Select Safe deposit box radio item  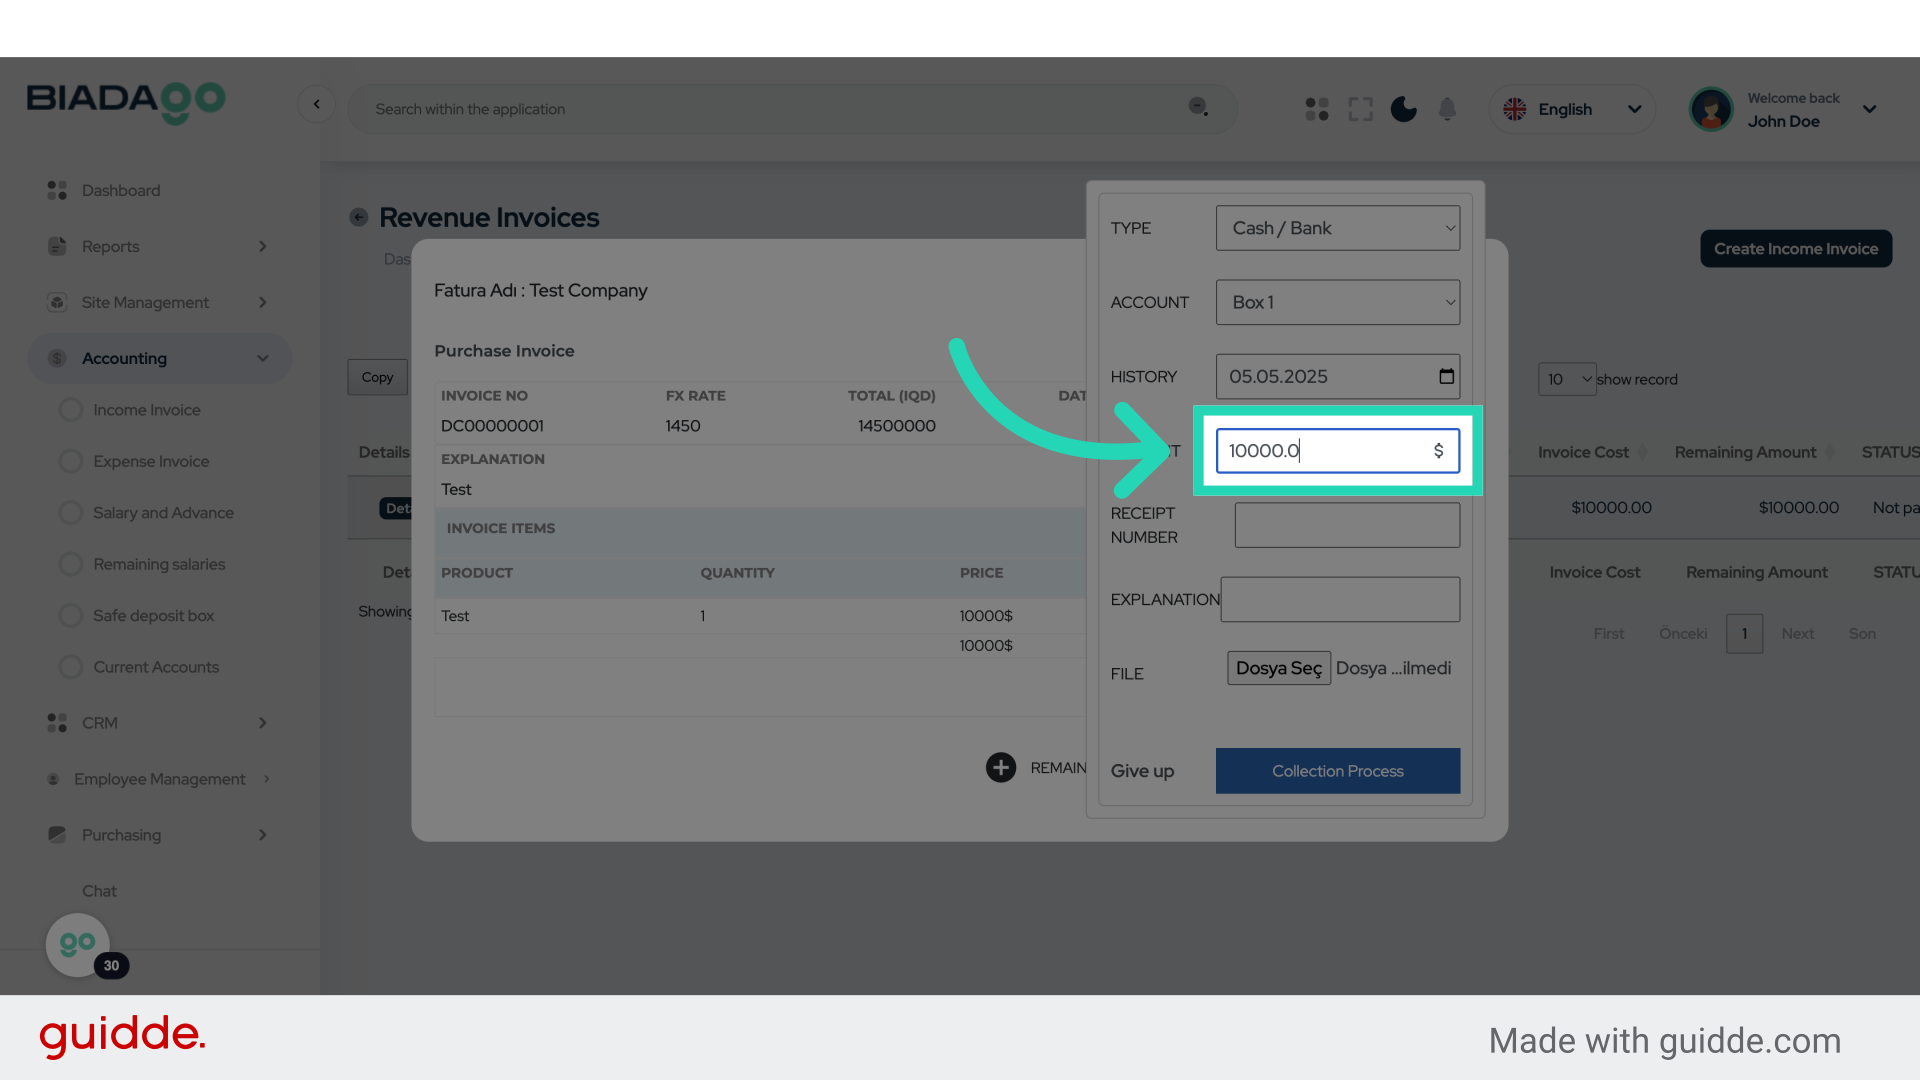(x=71, y=615)
